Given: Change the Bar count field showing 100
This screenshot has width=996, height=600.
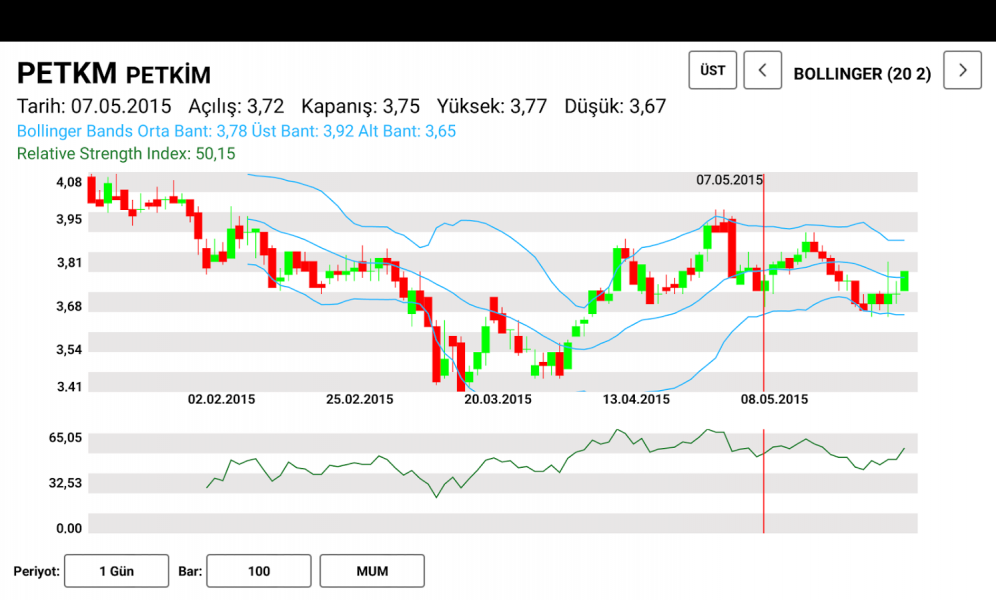Looking at the screenshot, I should click(x=259, y=571).
